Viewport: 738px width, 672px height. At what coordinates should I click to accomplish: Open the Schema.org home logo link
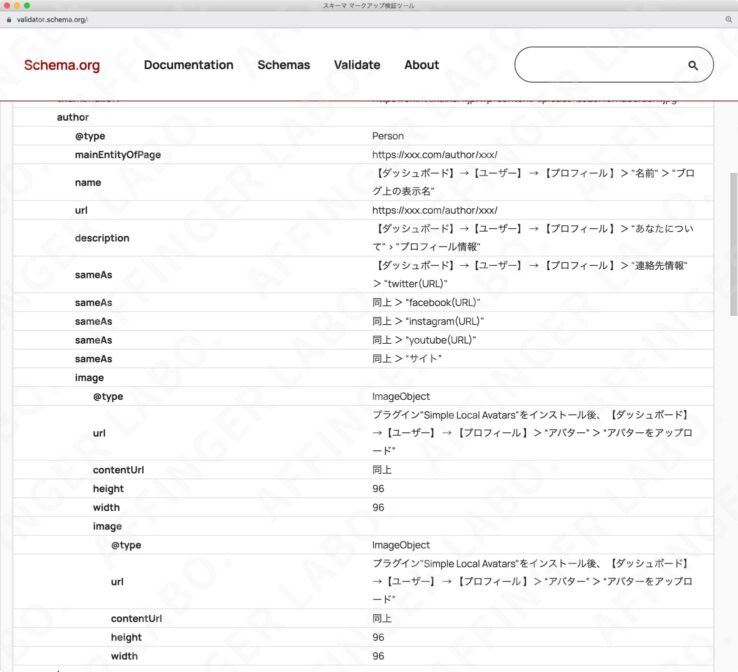[x=62, y=65]
